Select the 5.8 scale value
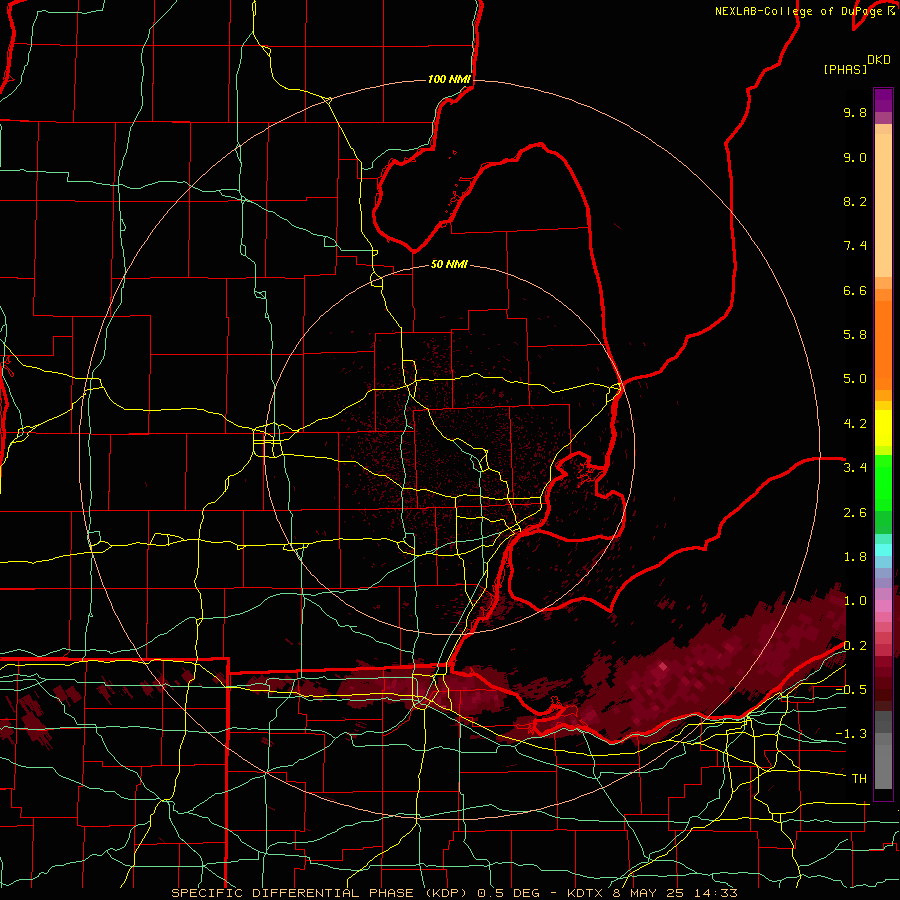Viewport: 900px width, 900px height. point(855,335)
